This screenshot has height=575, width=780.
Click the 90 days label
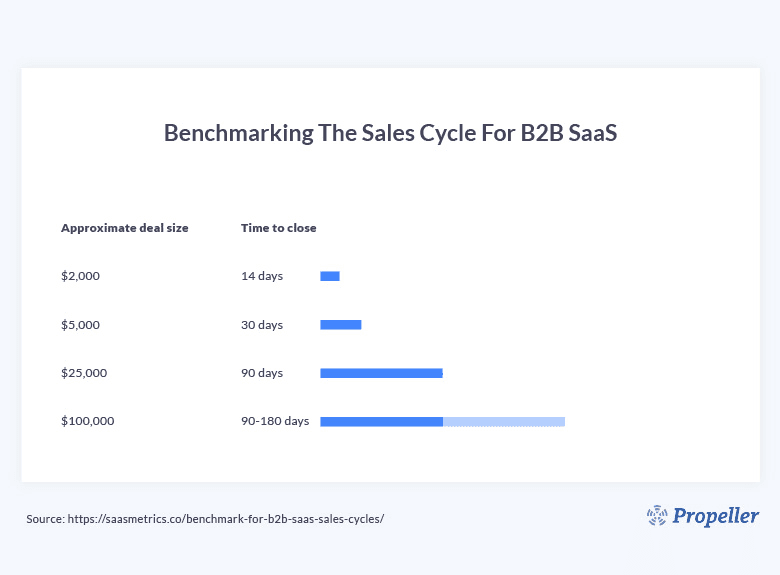tap(262, 373)
